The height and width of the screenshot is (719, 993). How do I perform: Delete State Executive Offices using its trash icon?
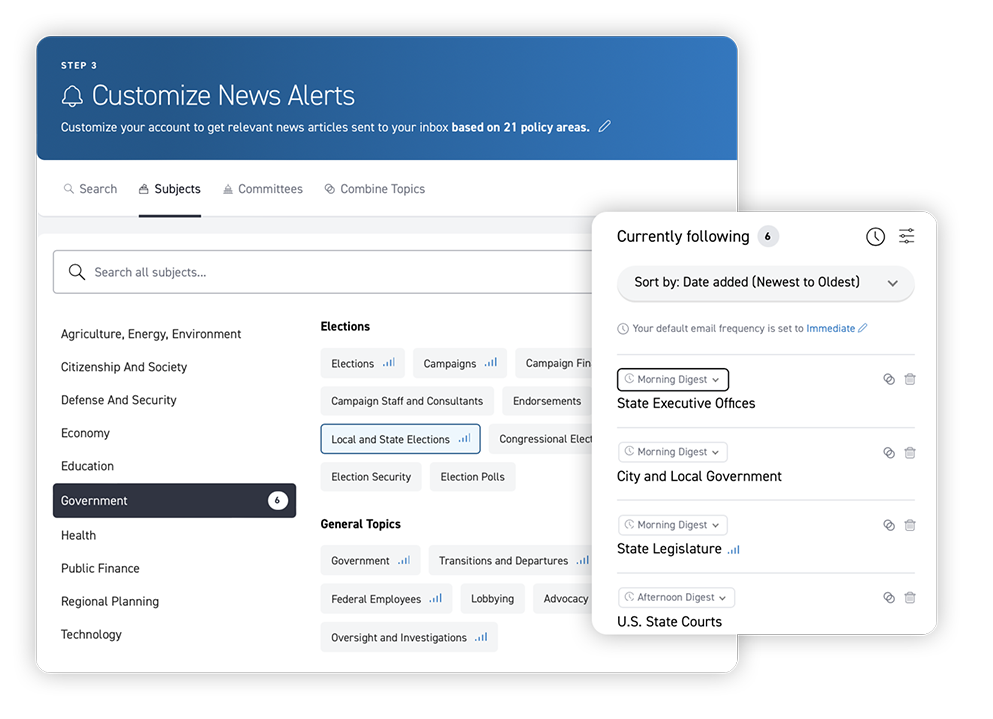(x=910, y=379)
